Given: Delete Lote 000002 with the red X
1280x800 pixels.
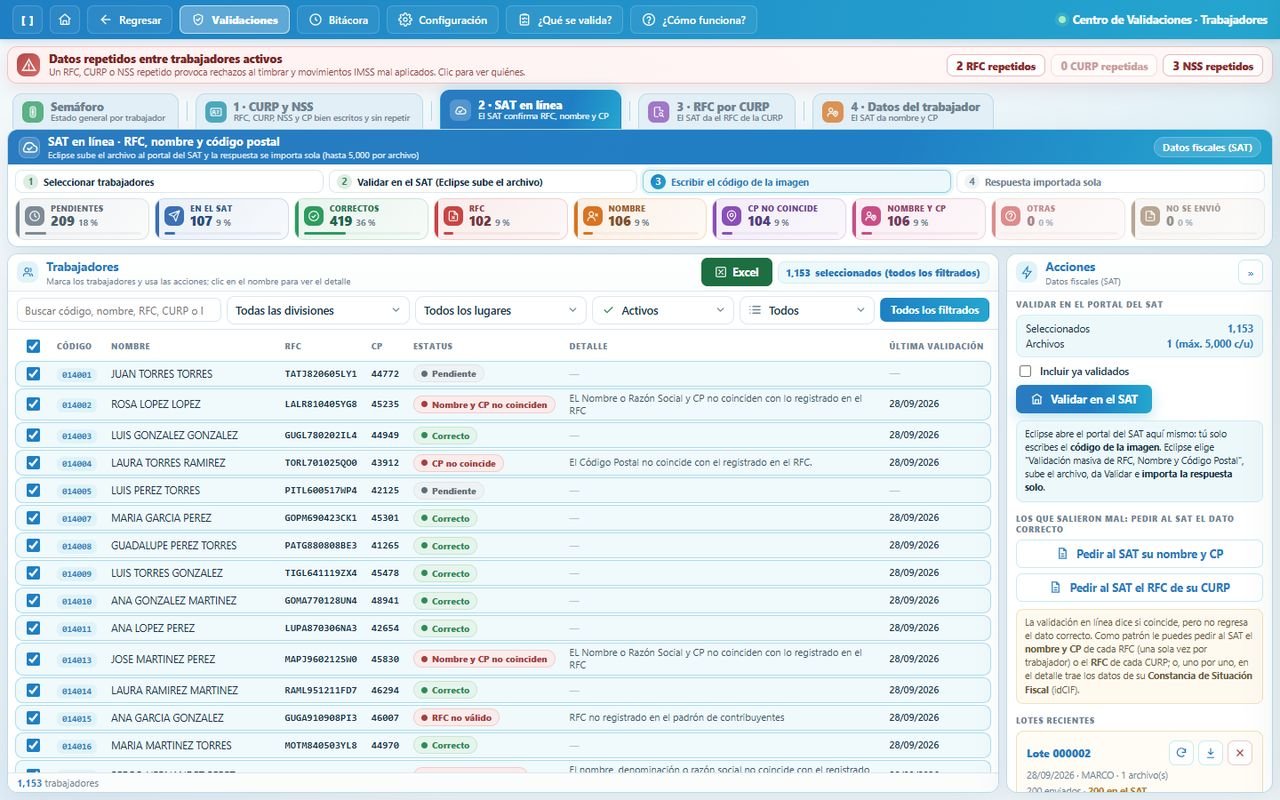Looking at the screenshot, I should (1239, 753).
